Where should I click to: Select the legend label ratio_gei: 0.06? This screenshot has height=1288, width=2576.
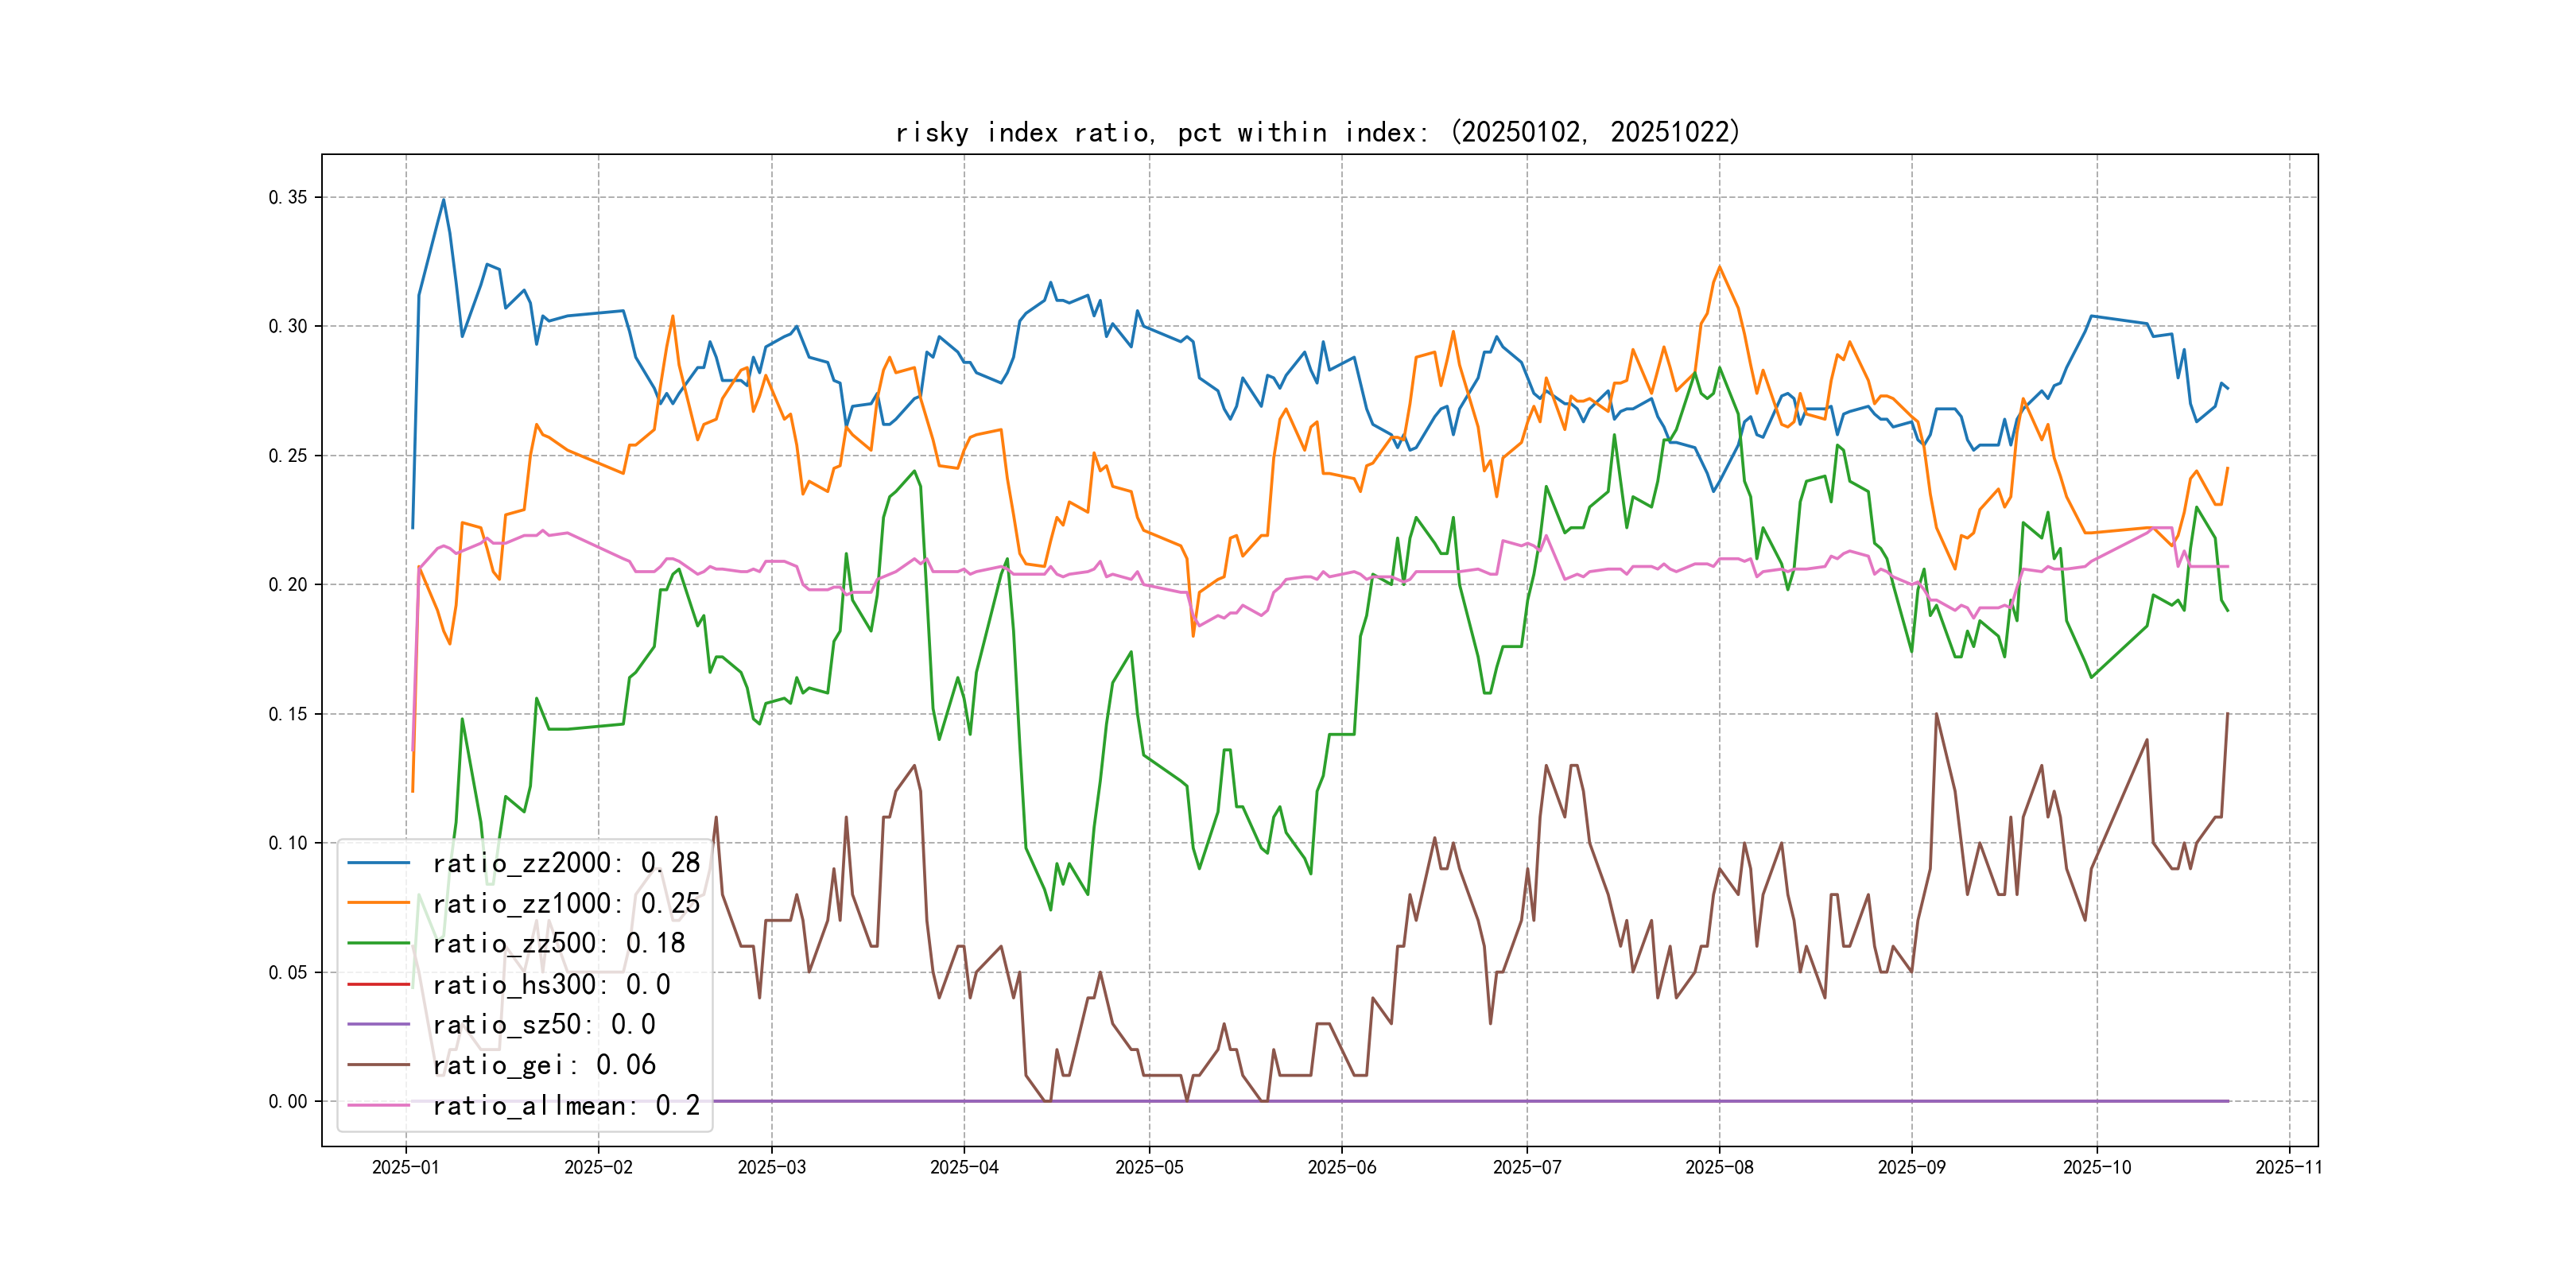tap(544, 1065)
